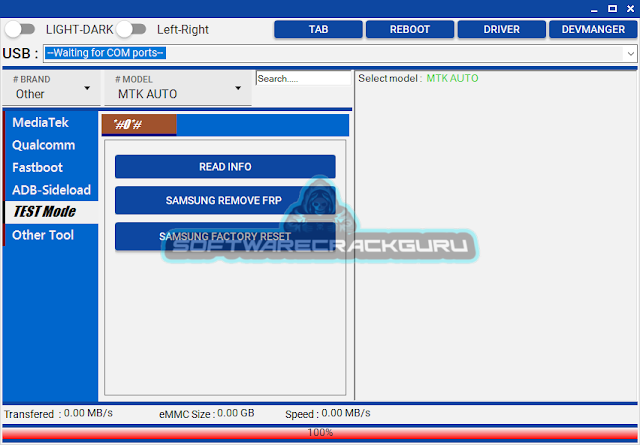The width and height of the screenshot is (640, 445).
Task: Click the REBOOT button
Action: pyautogui.click(x=410, y=29)
